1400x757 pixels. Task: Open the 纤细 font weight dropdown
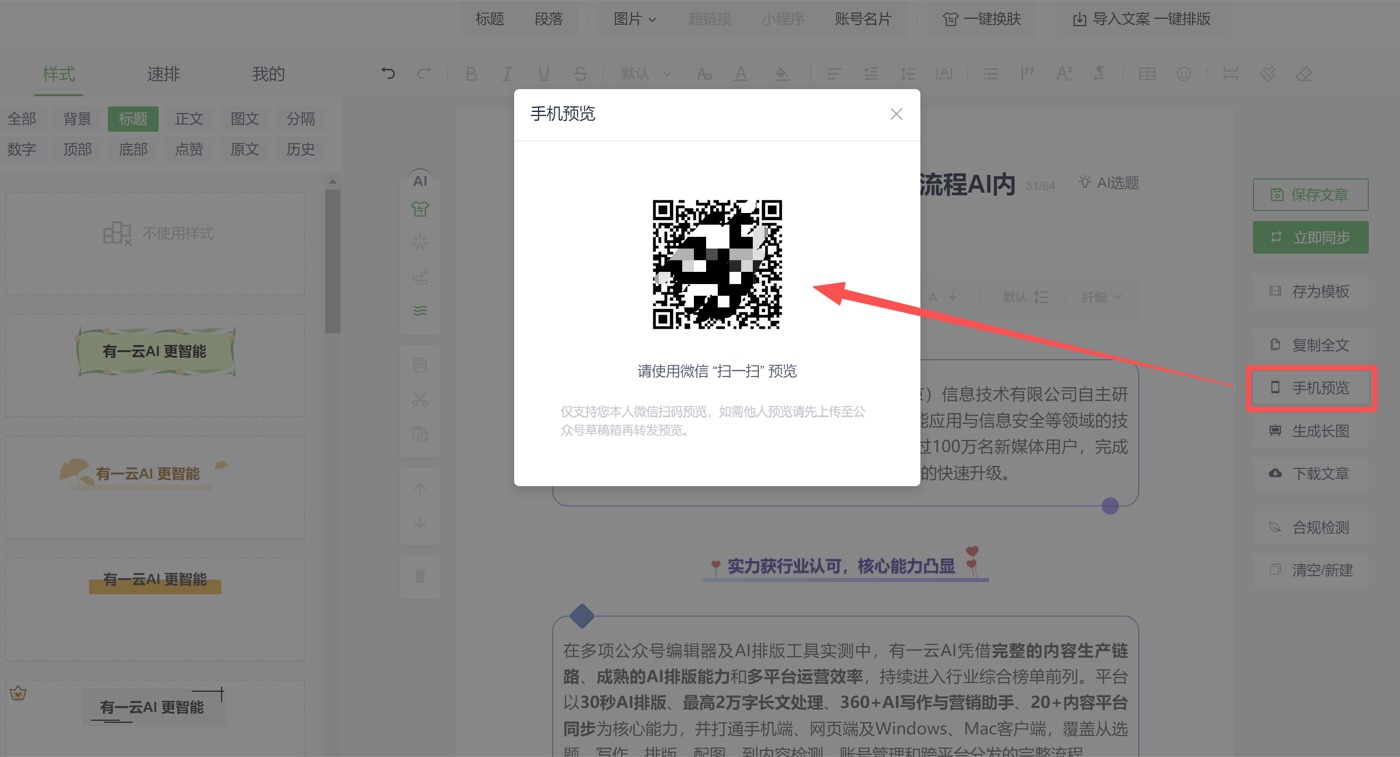(x=1102, y=297)
